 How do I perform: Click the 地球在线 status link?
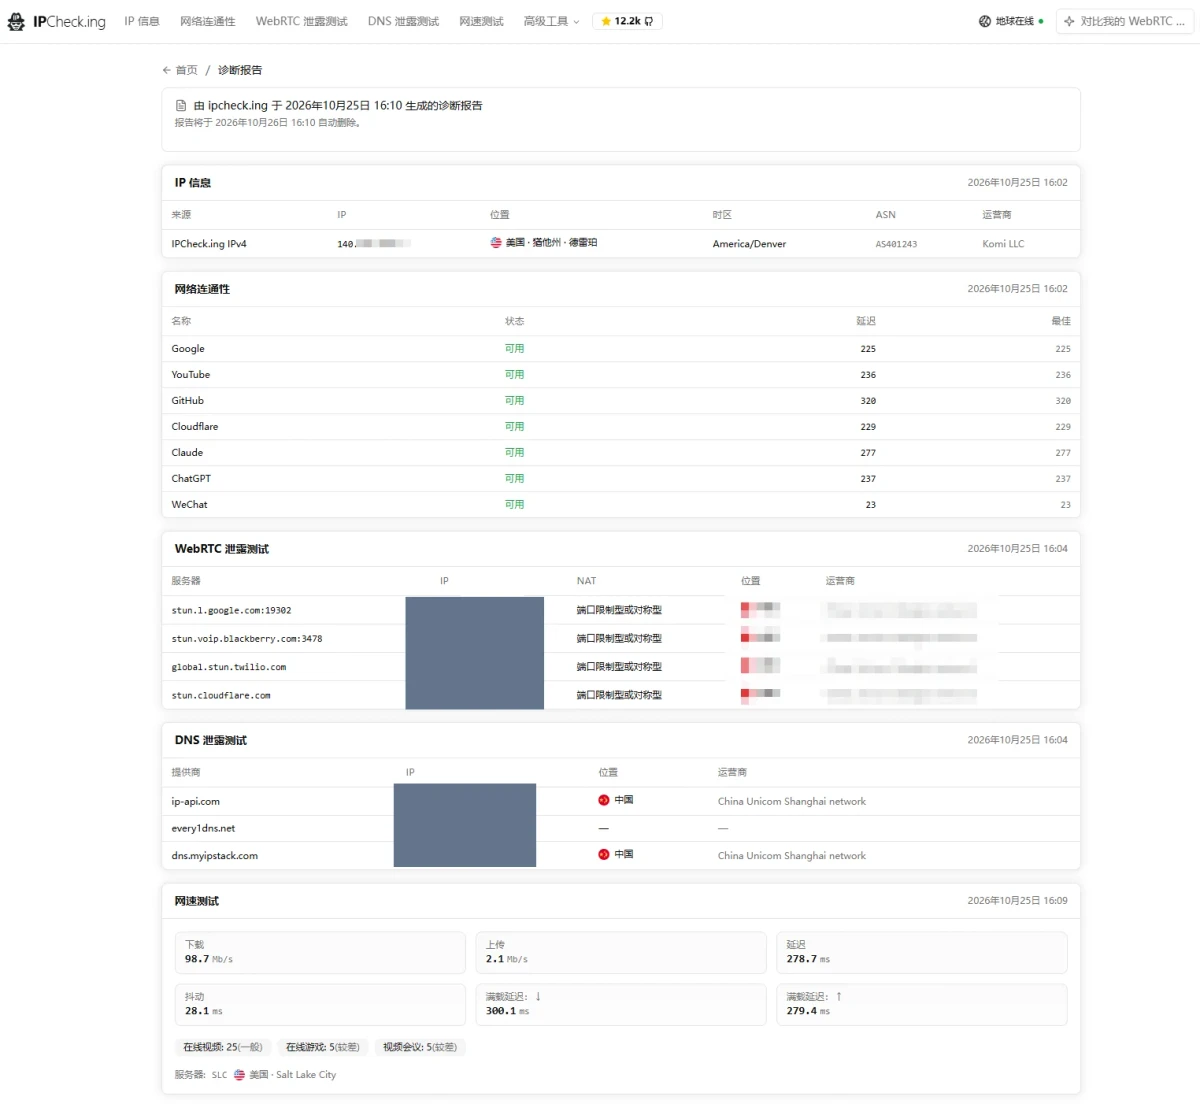pos(1011,21)
